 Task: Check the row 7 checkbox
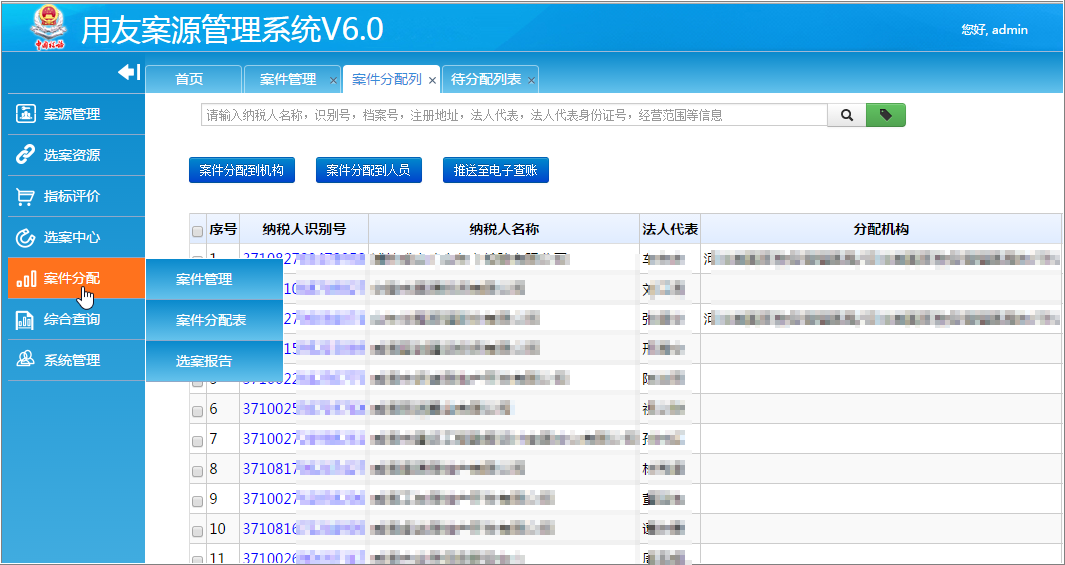[198, 441]
